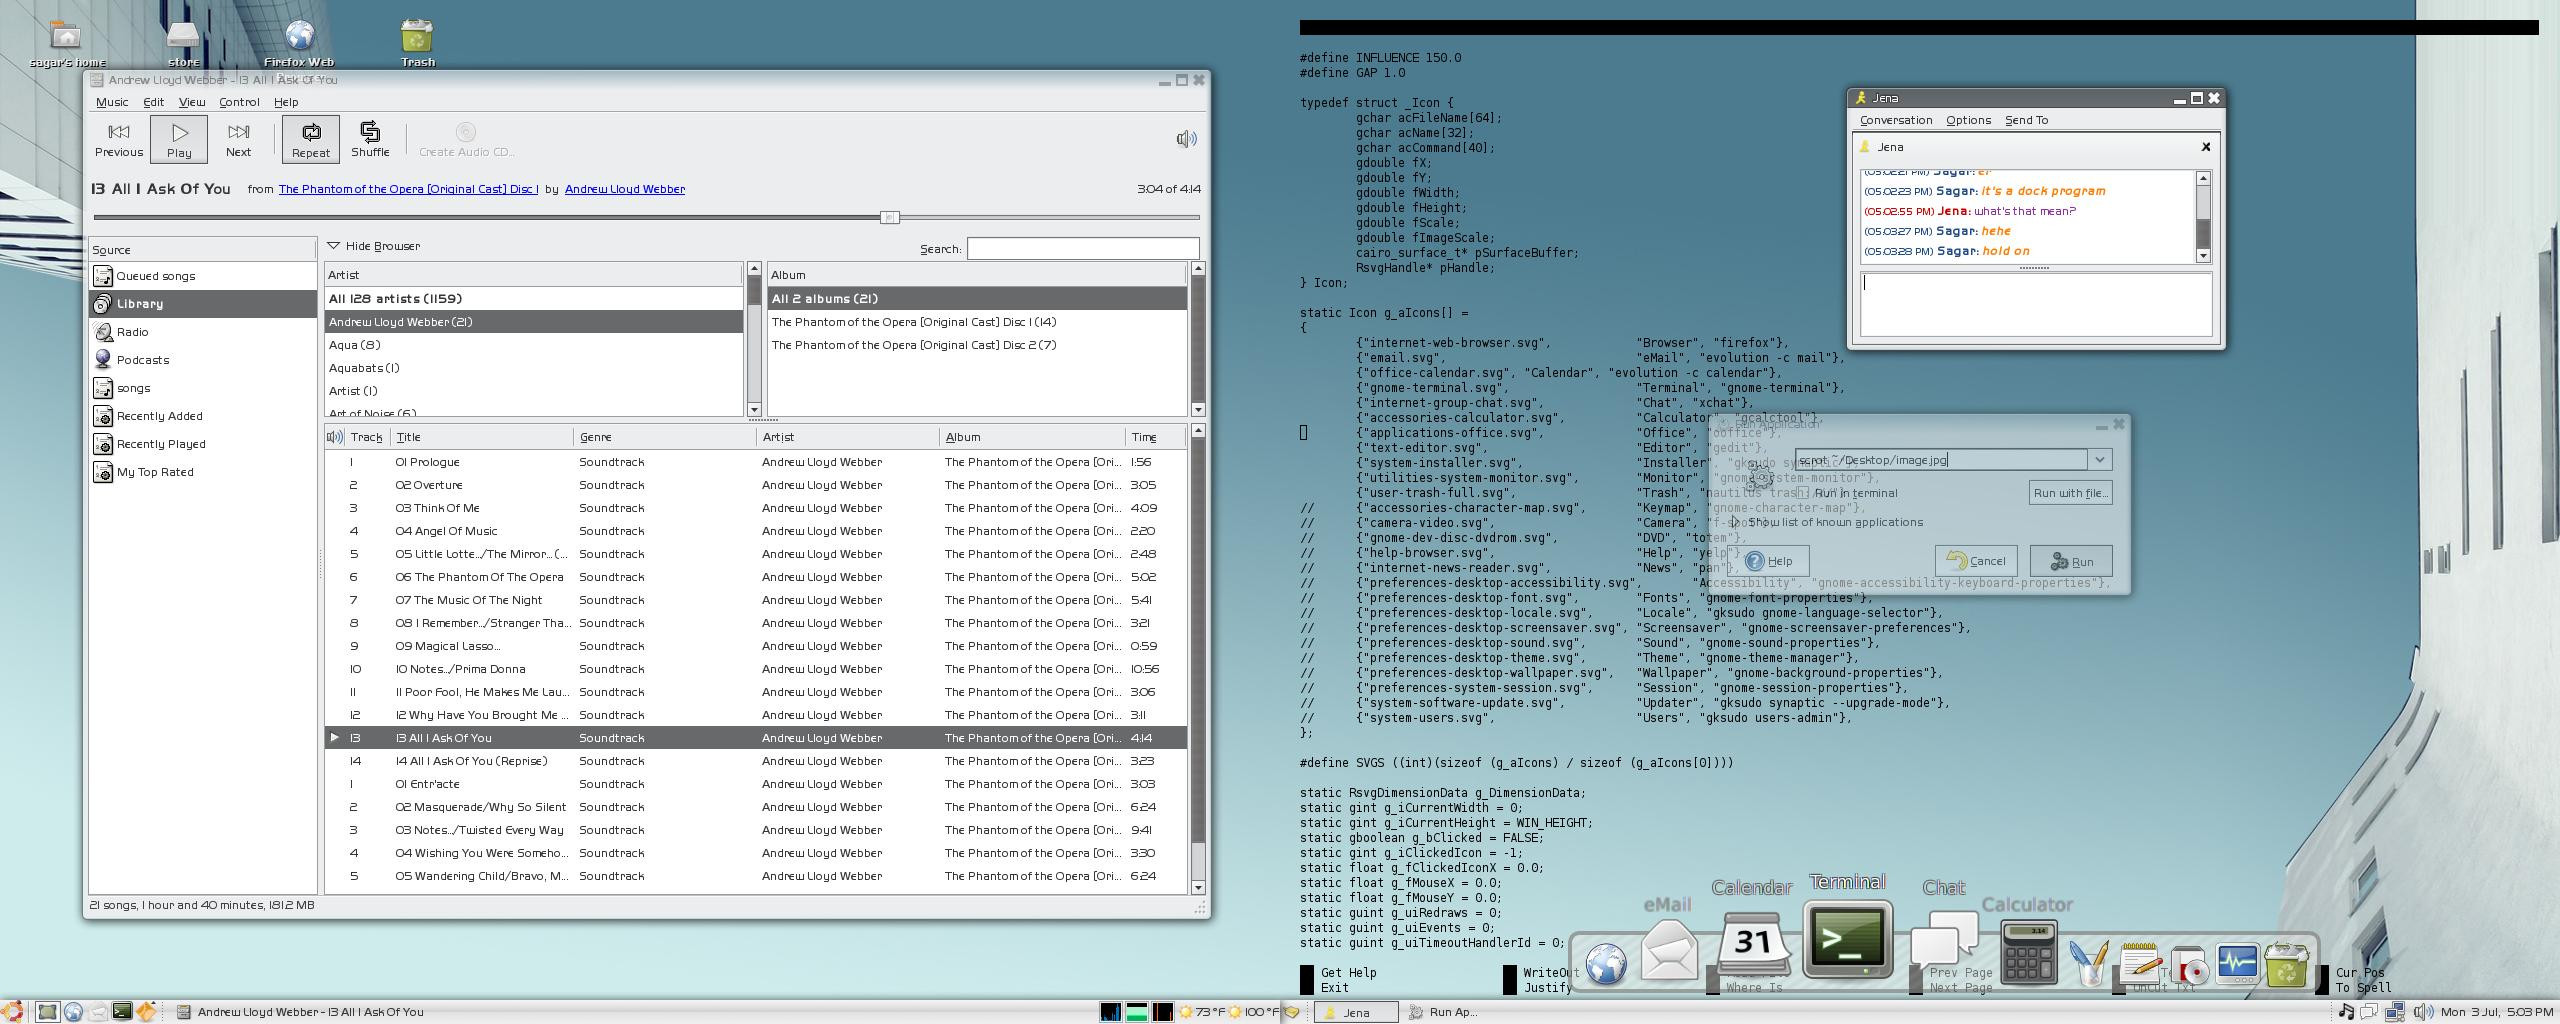The height and width of the screenshot is (1024, 2560).
Task: Follow the Andrew Lloyd Webber artist link
Action: point(625,189)
